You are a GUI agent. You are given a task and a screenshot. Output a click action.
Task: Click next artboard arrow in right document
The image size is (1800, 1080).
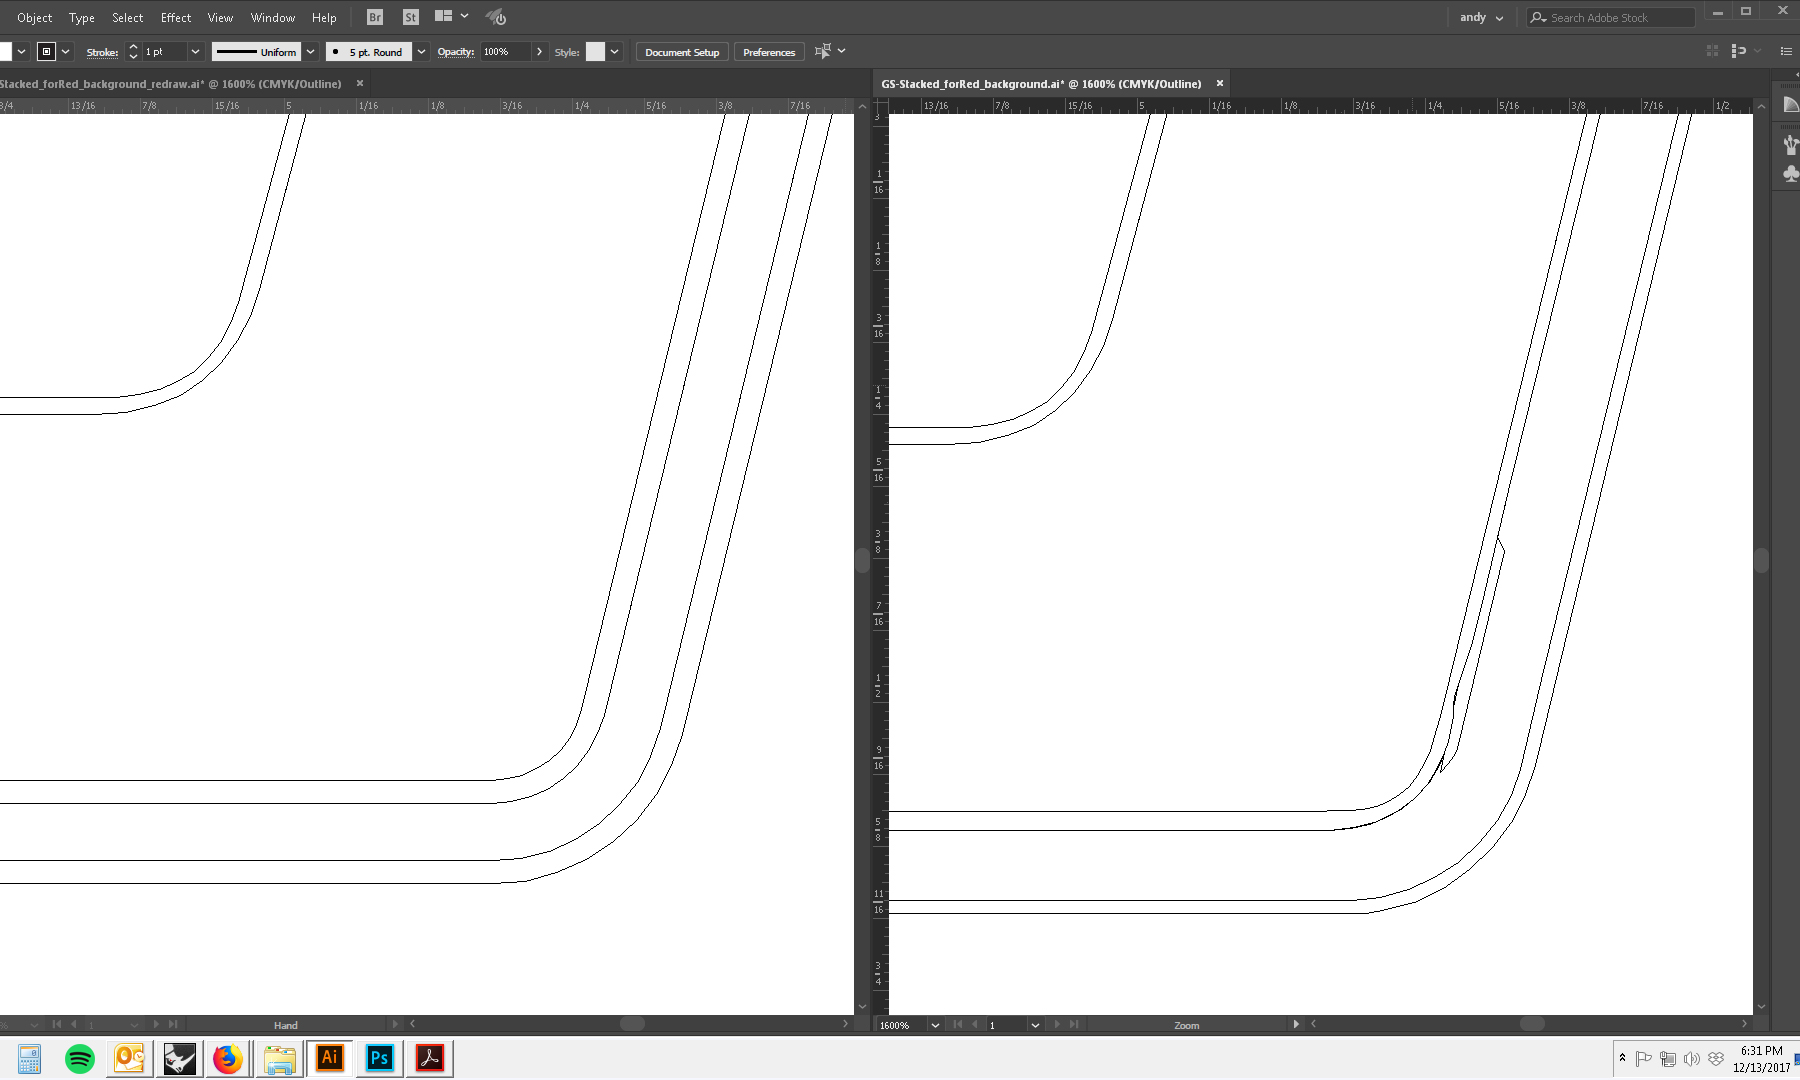coord(1057,1025)
